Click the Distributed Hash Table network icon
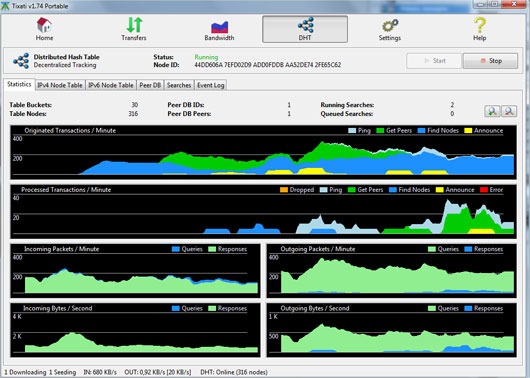The width and height of the screenshot is (530, 378). click(x=21, y=61)
